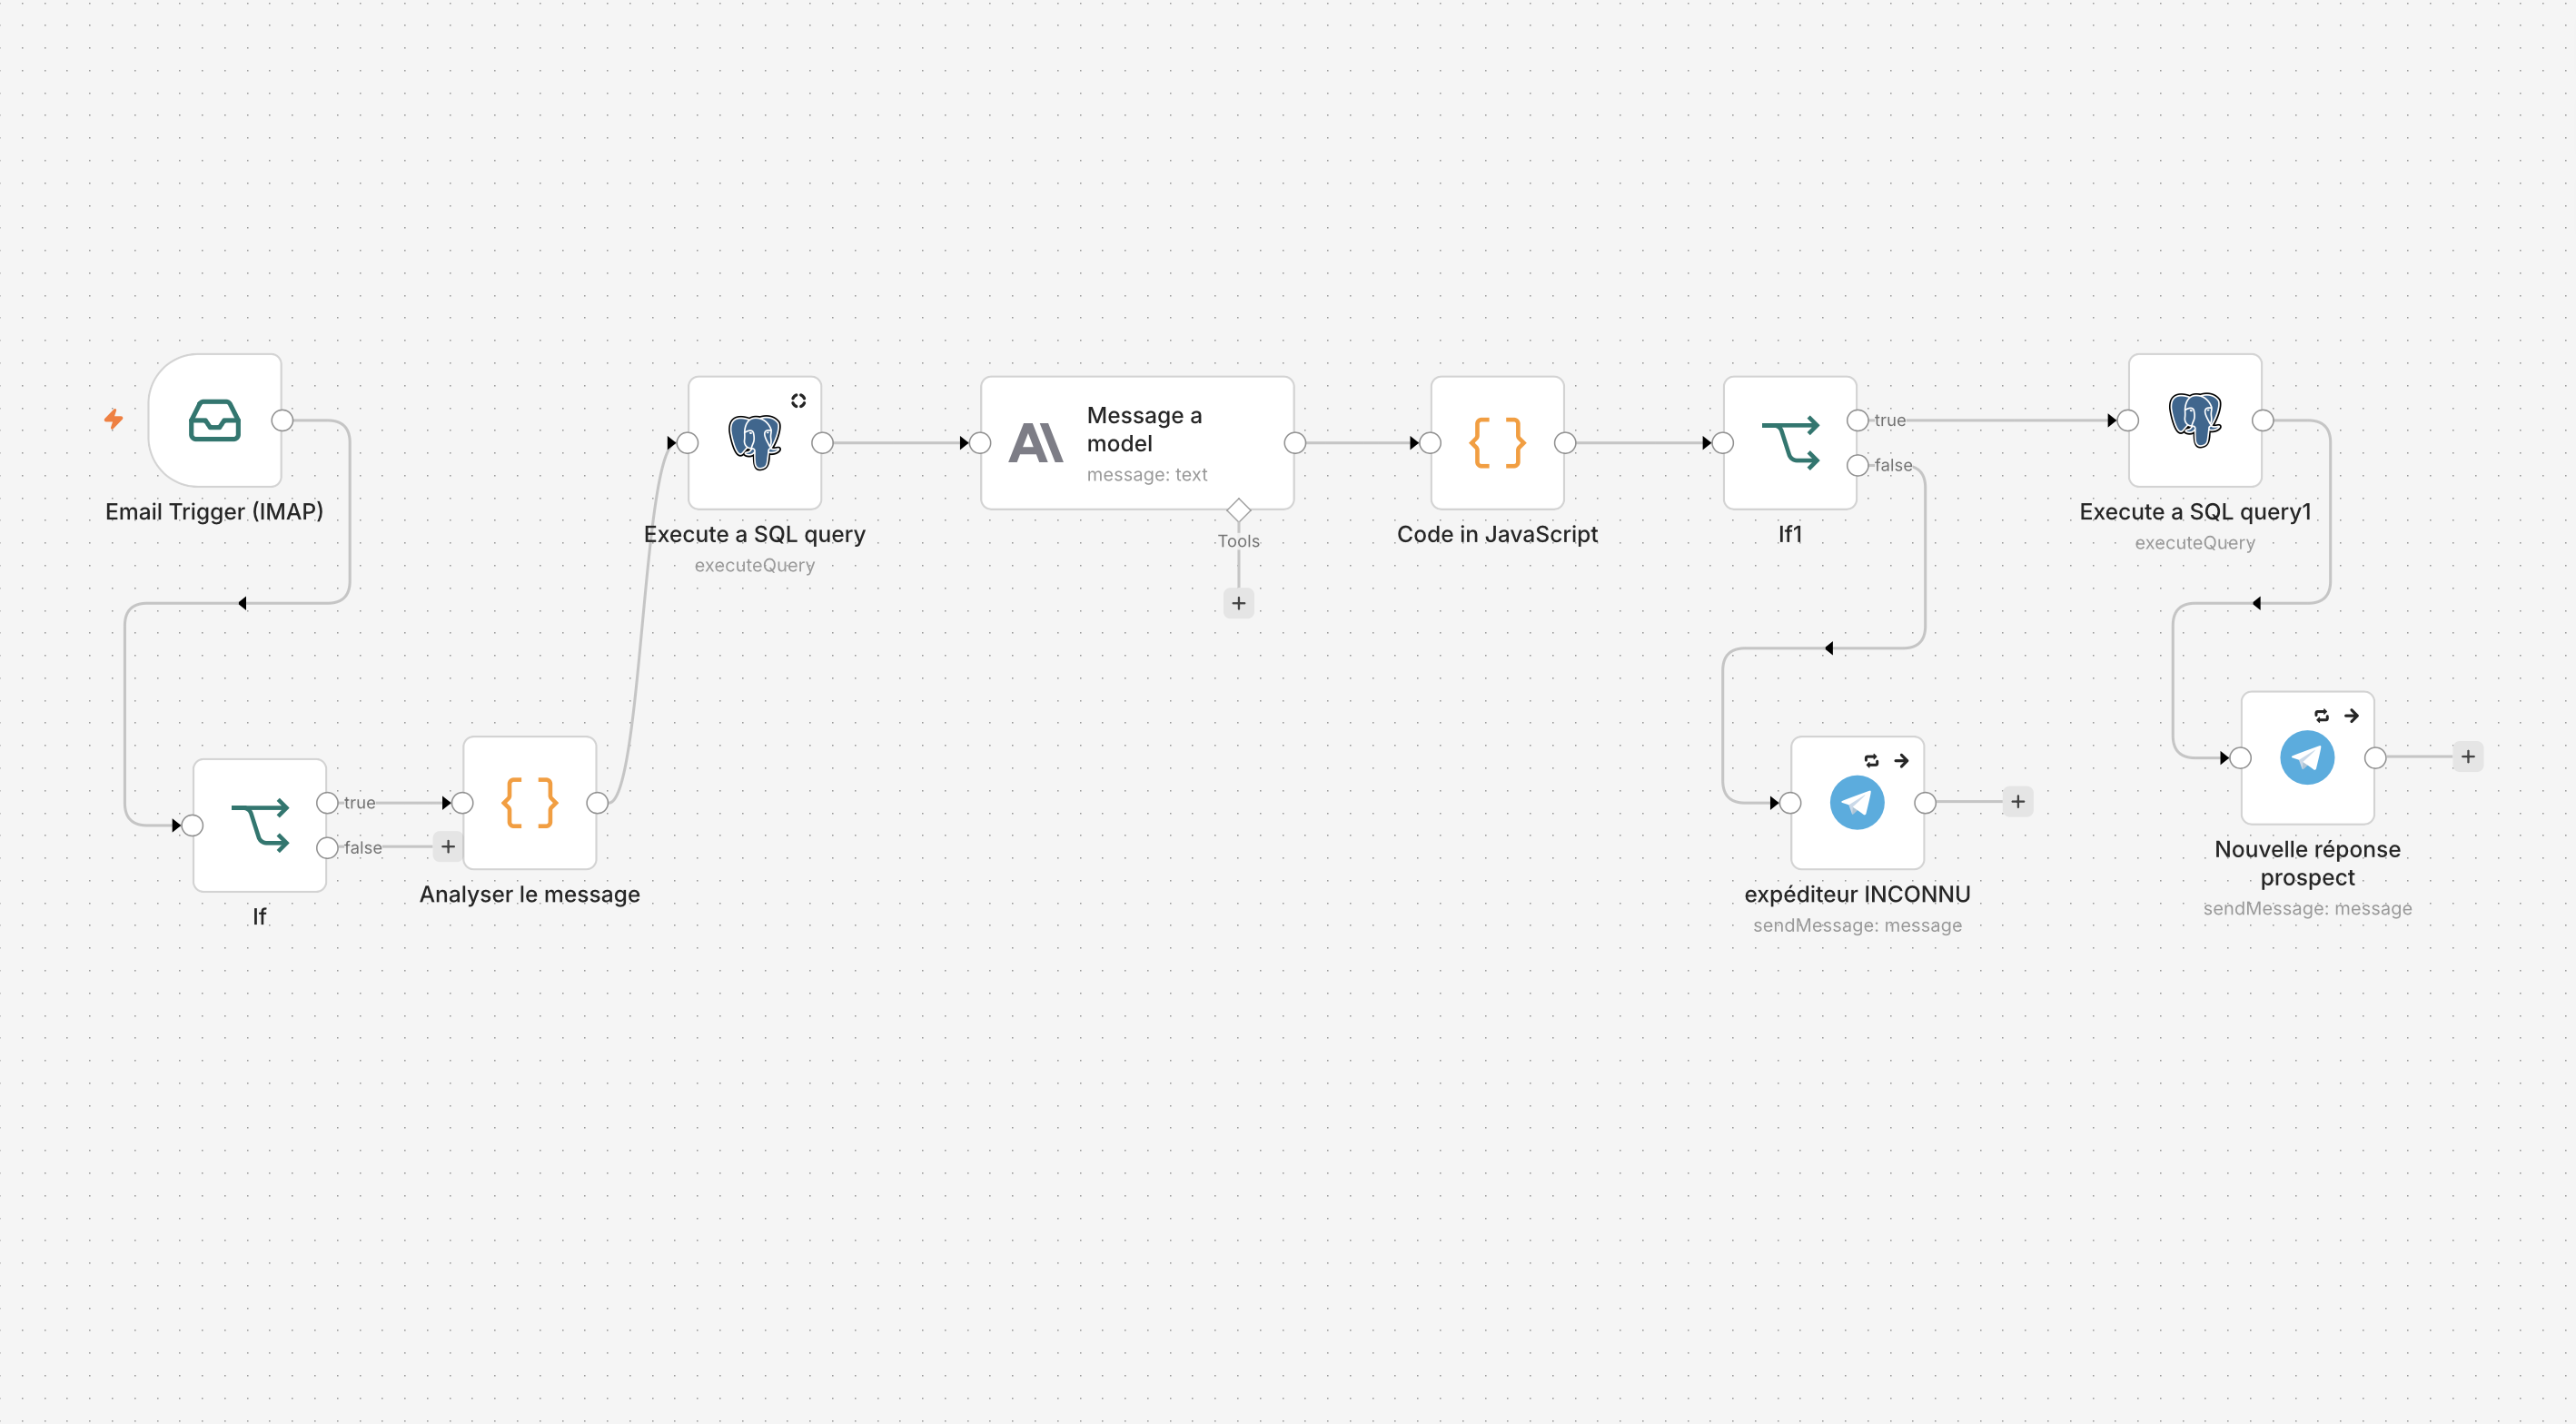Select the Email Trigger (IMAP) inbox node
Image resolution: width=2576 pixels, height=1424 pixels.
[214, 420]
